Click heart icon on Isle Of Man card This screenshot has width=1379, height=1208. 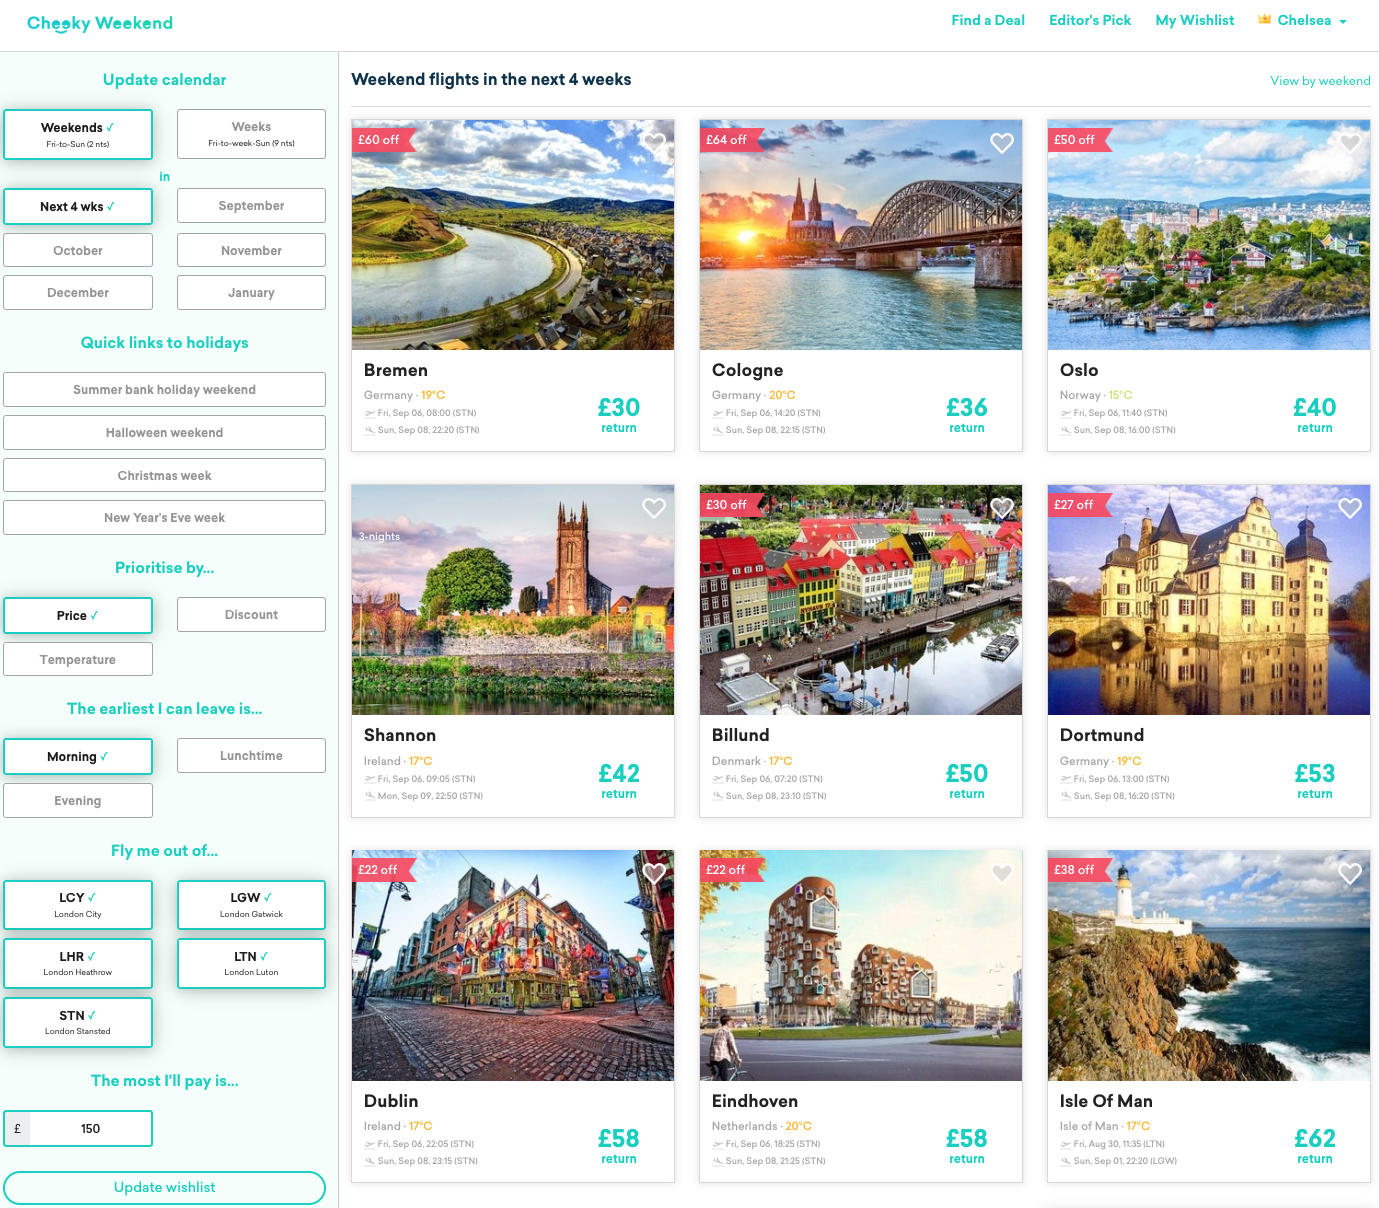pos(1350,873)
